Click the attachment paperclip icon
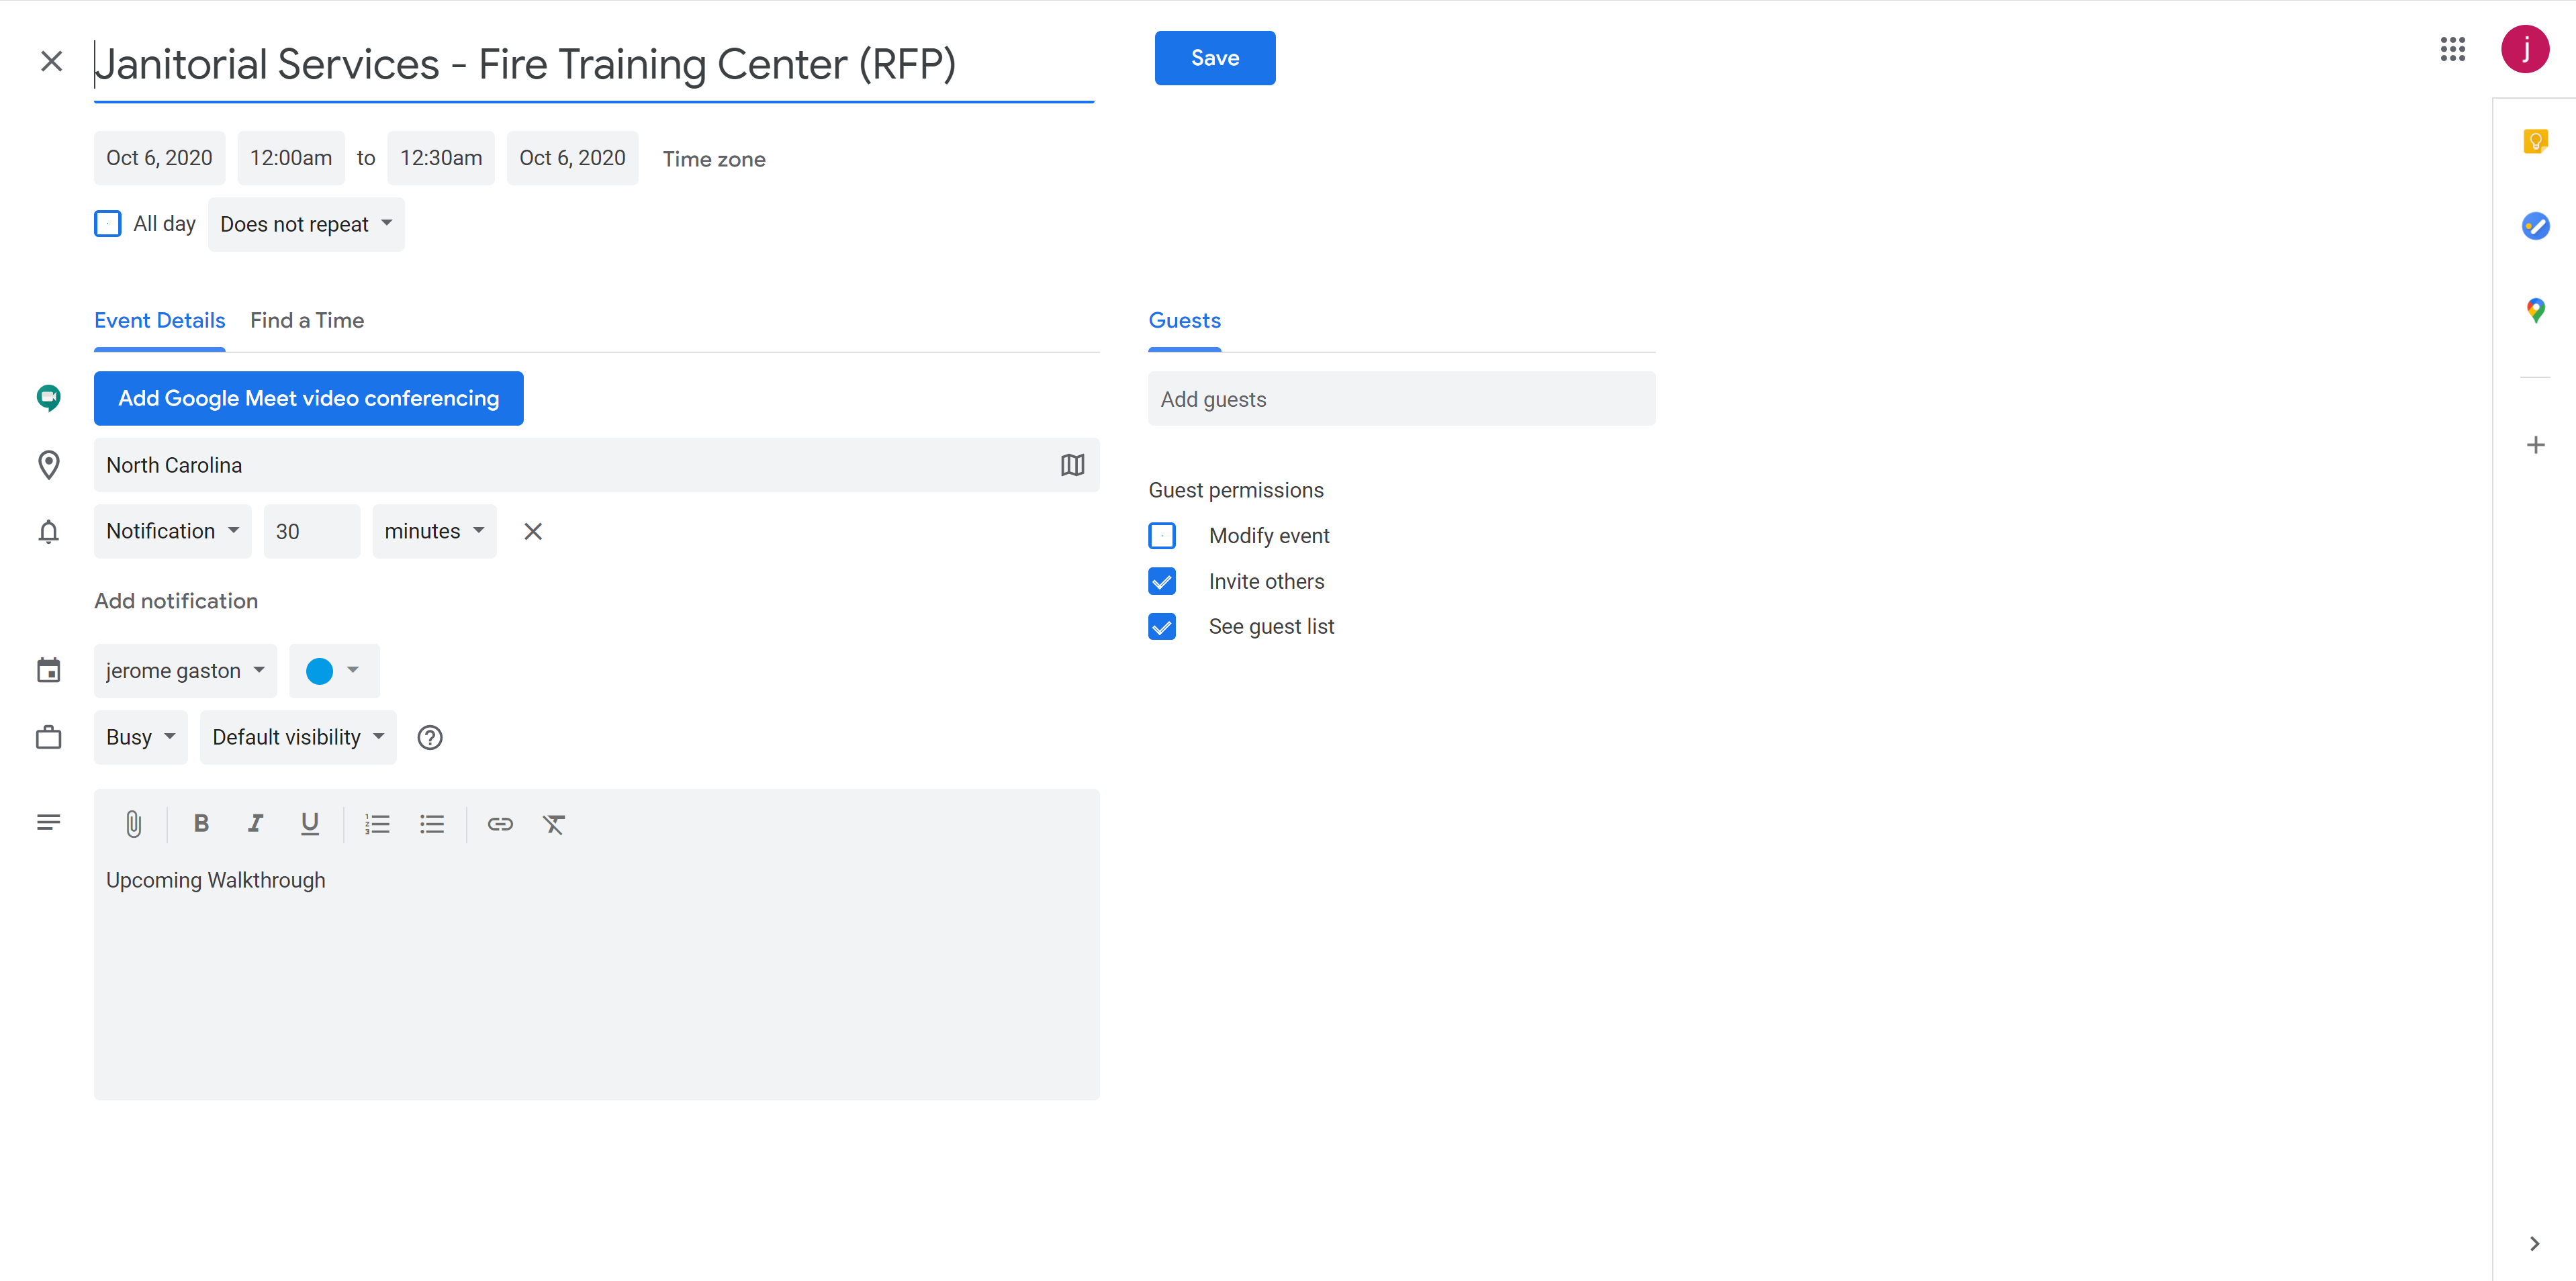 (133, 824)
